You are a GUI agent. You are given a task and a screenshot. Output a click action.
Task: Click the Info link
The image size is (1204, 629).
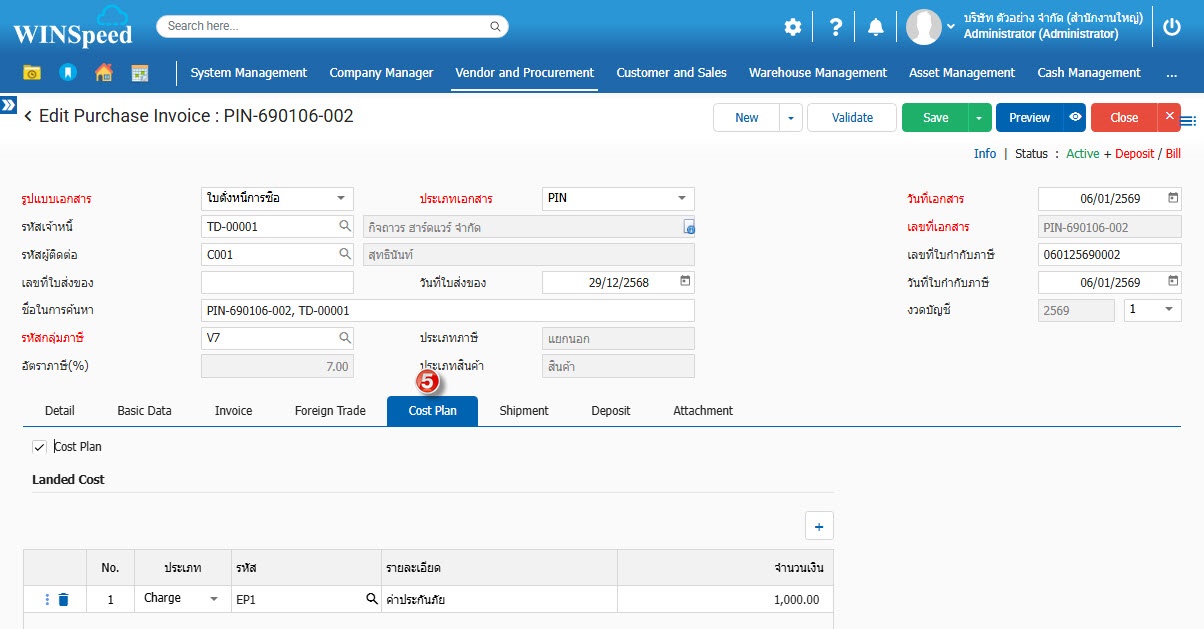(985, 154)
